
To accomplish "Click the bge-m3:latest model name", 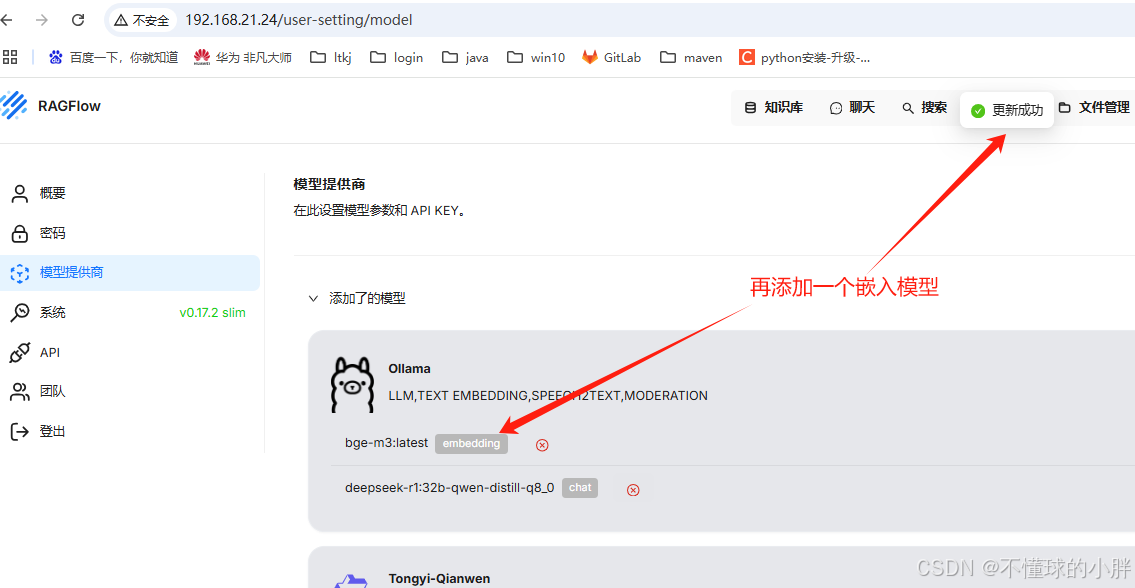I will (x=387, y=442).
